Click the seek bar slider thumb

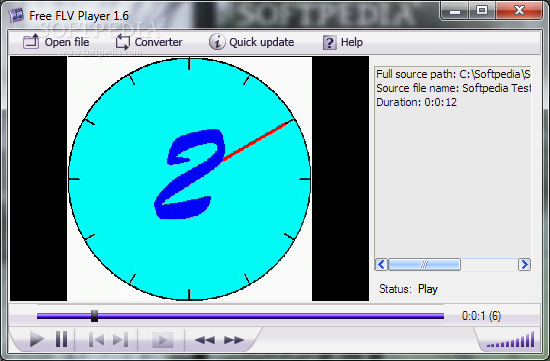pyautogui.click(x=94, y=316)
